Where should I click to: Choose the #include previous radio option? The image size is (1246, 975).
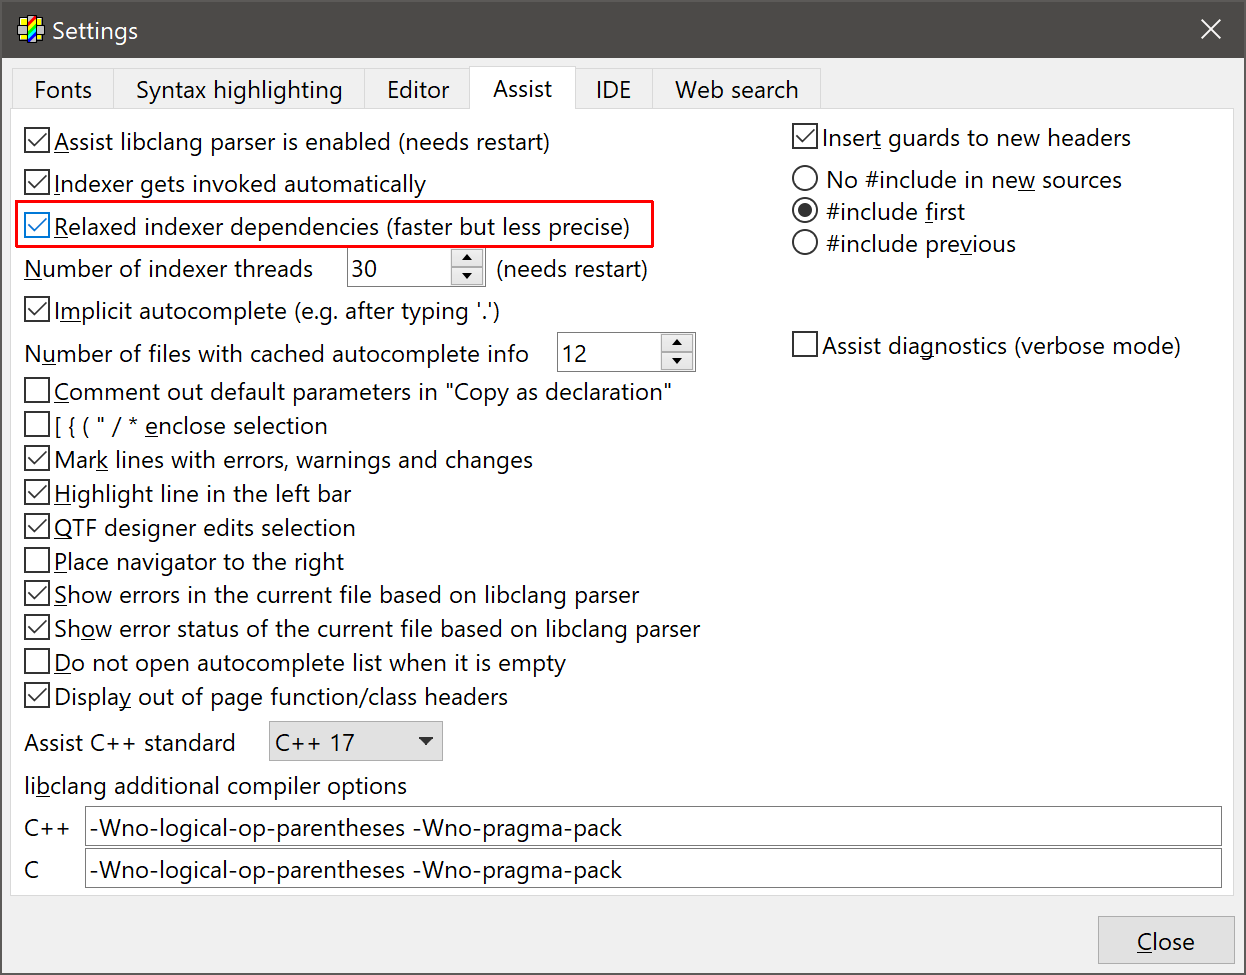[805, 243]
